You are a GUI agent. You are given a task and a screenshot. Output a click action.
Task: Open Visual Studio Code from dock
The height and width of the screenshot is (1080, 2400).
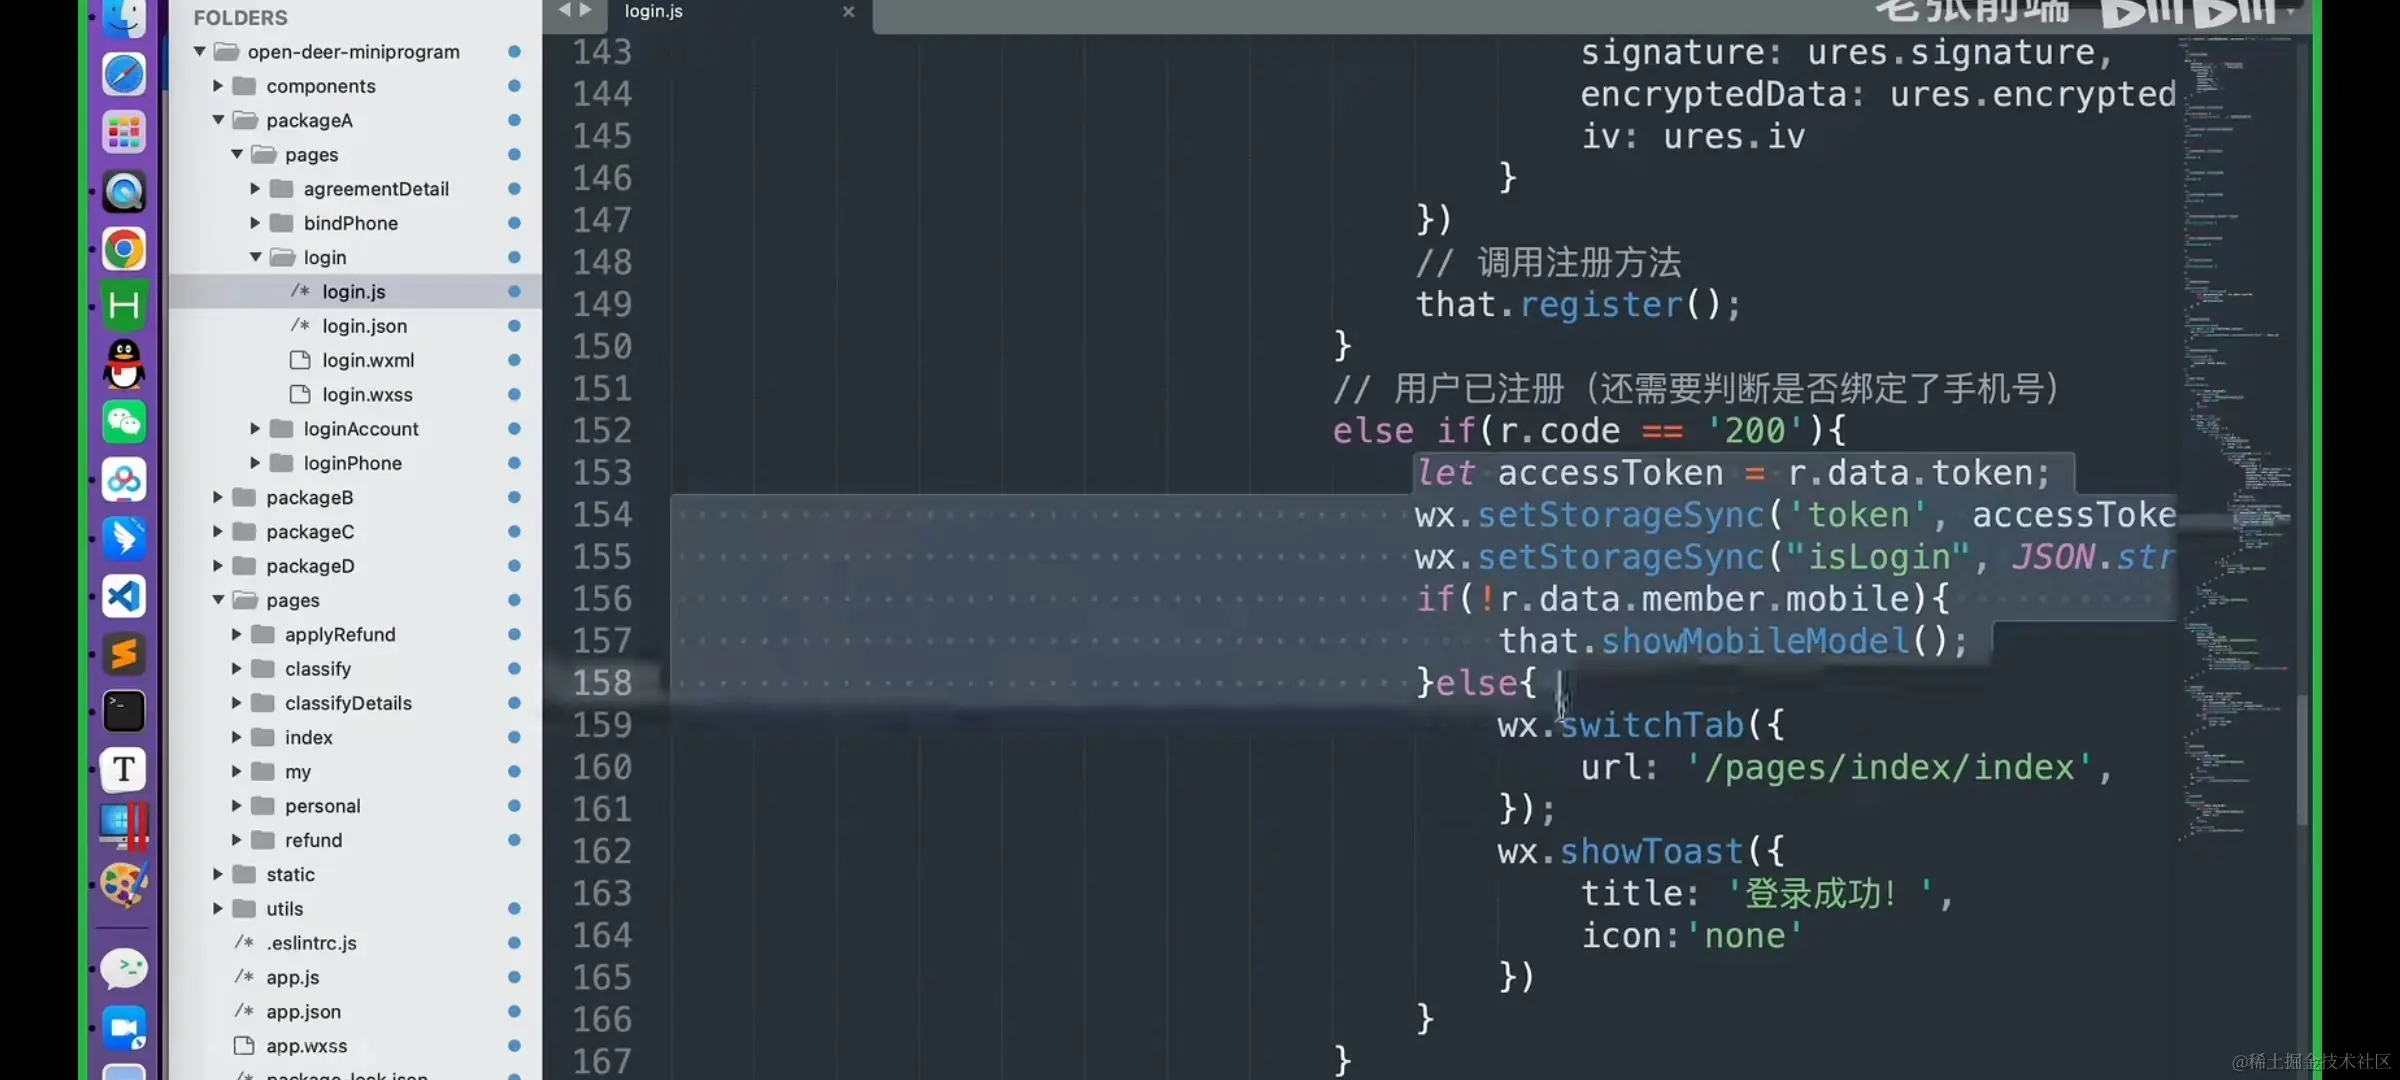tap(124, 597)
